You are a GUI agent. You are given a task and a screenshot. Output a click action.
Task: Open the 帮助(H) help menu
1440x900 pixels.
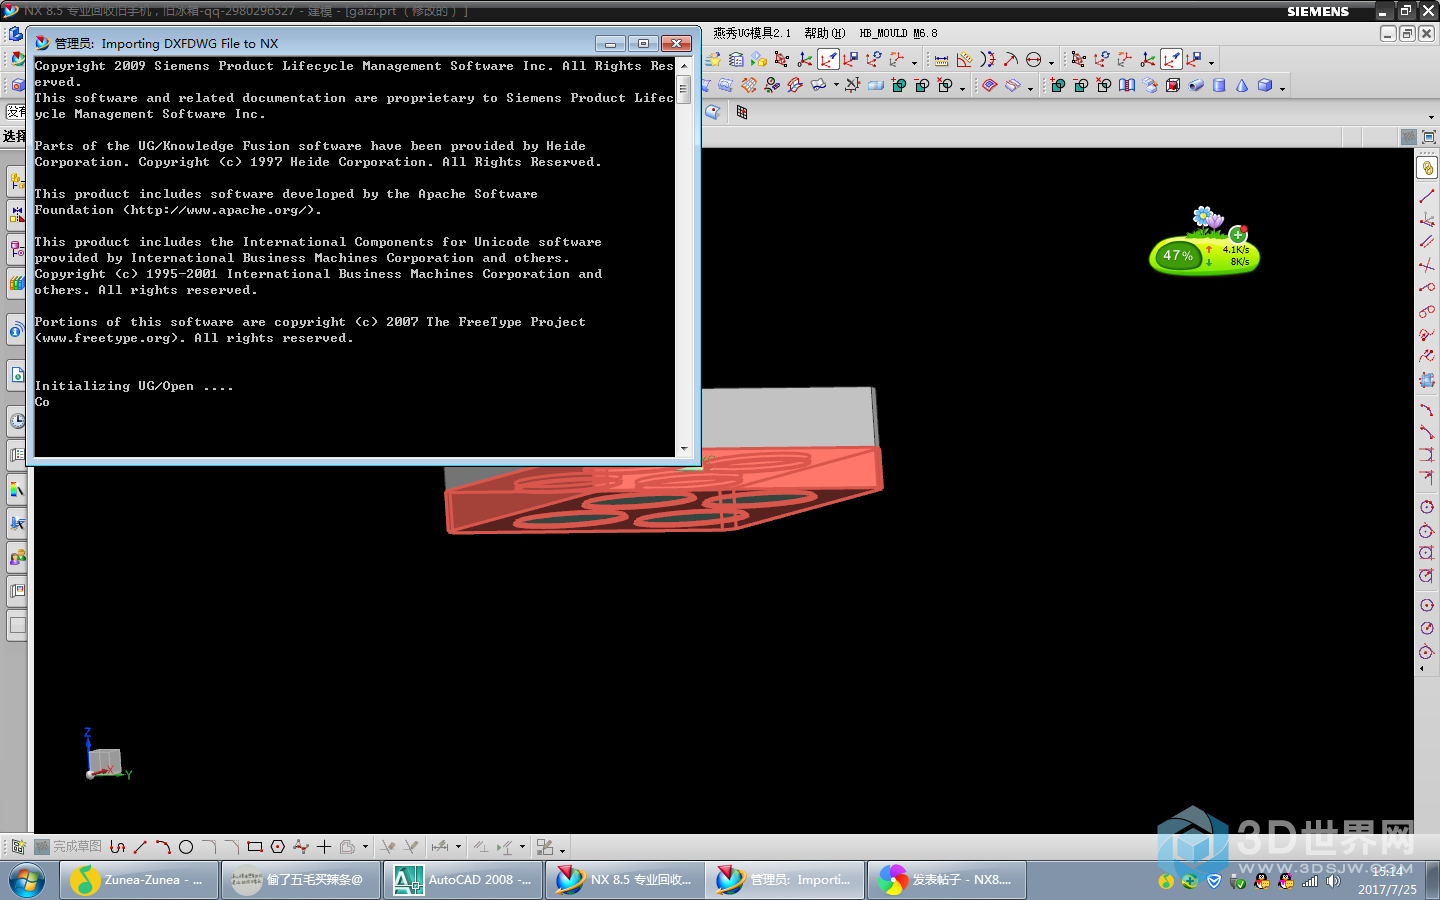[825, 33]
